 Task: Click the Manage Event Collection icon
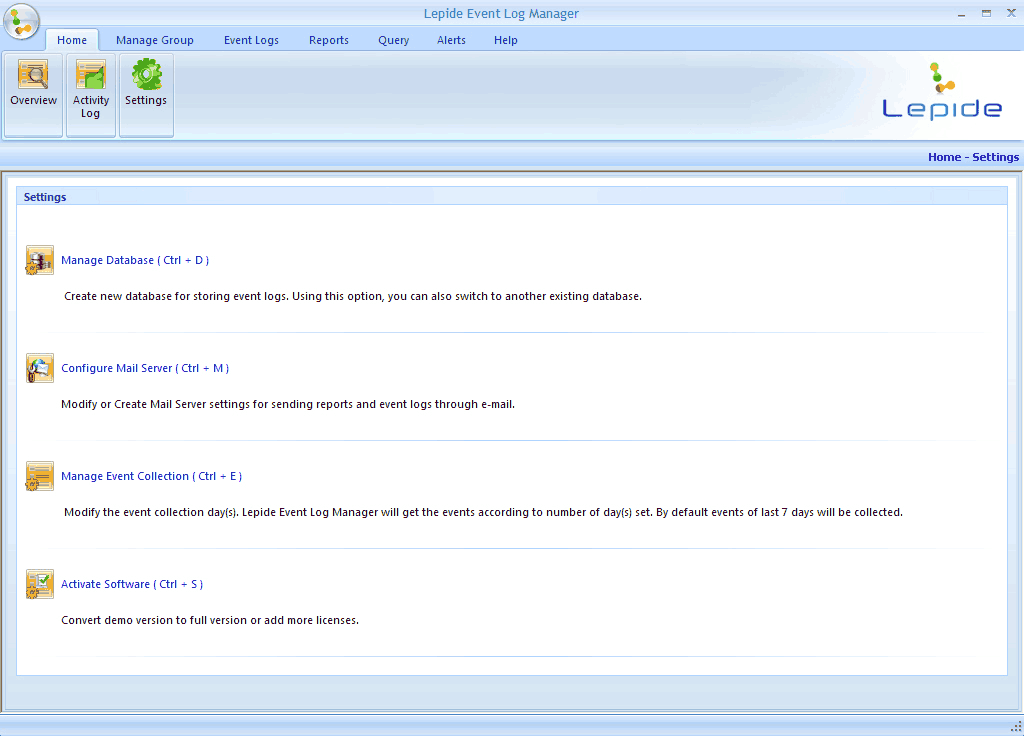tap(39, 476)
